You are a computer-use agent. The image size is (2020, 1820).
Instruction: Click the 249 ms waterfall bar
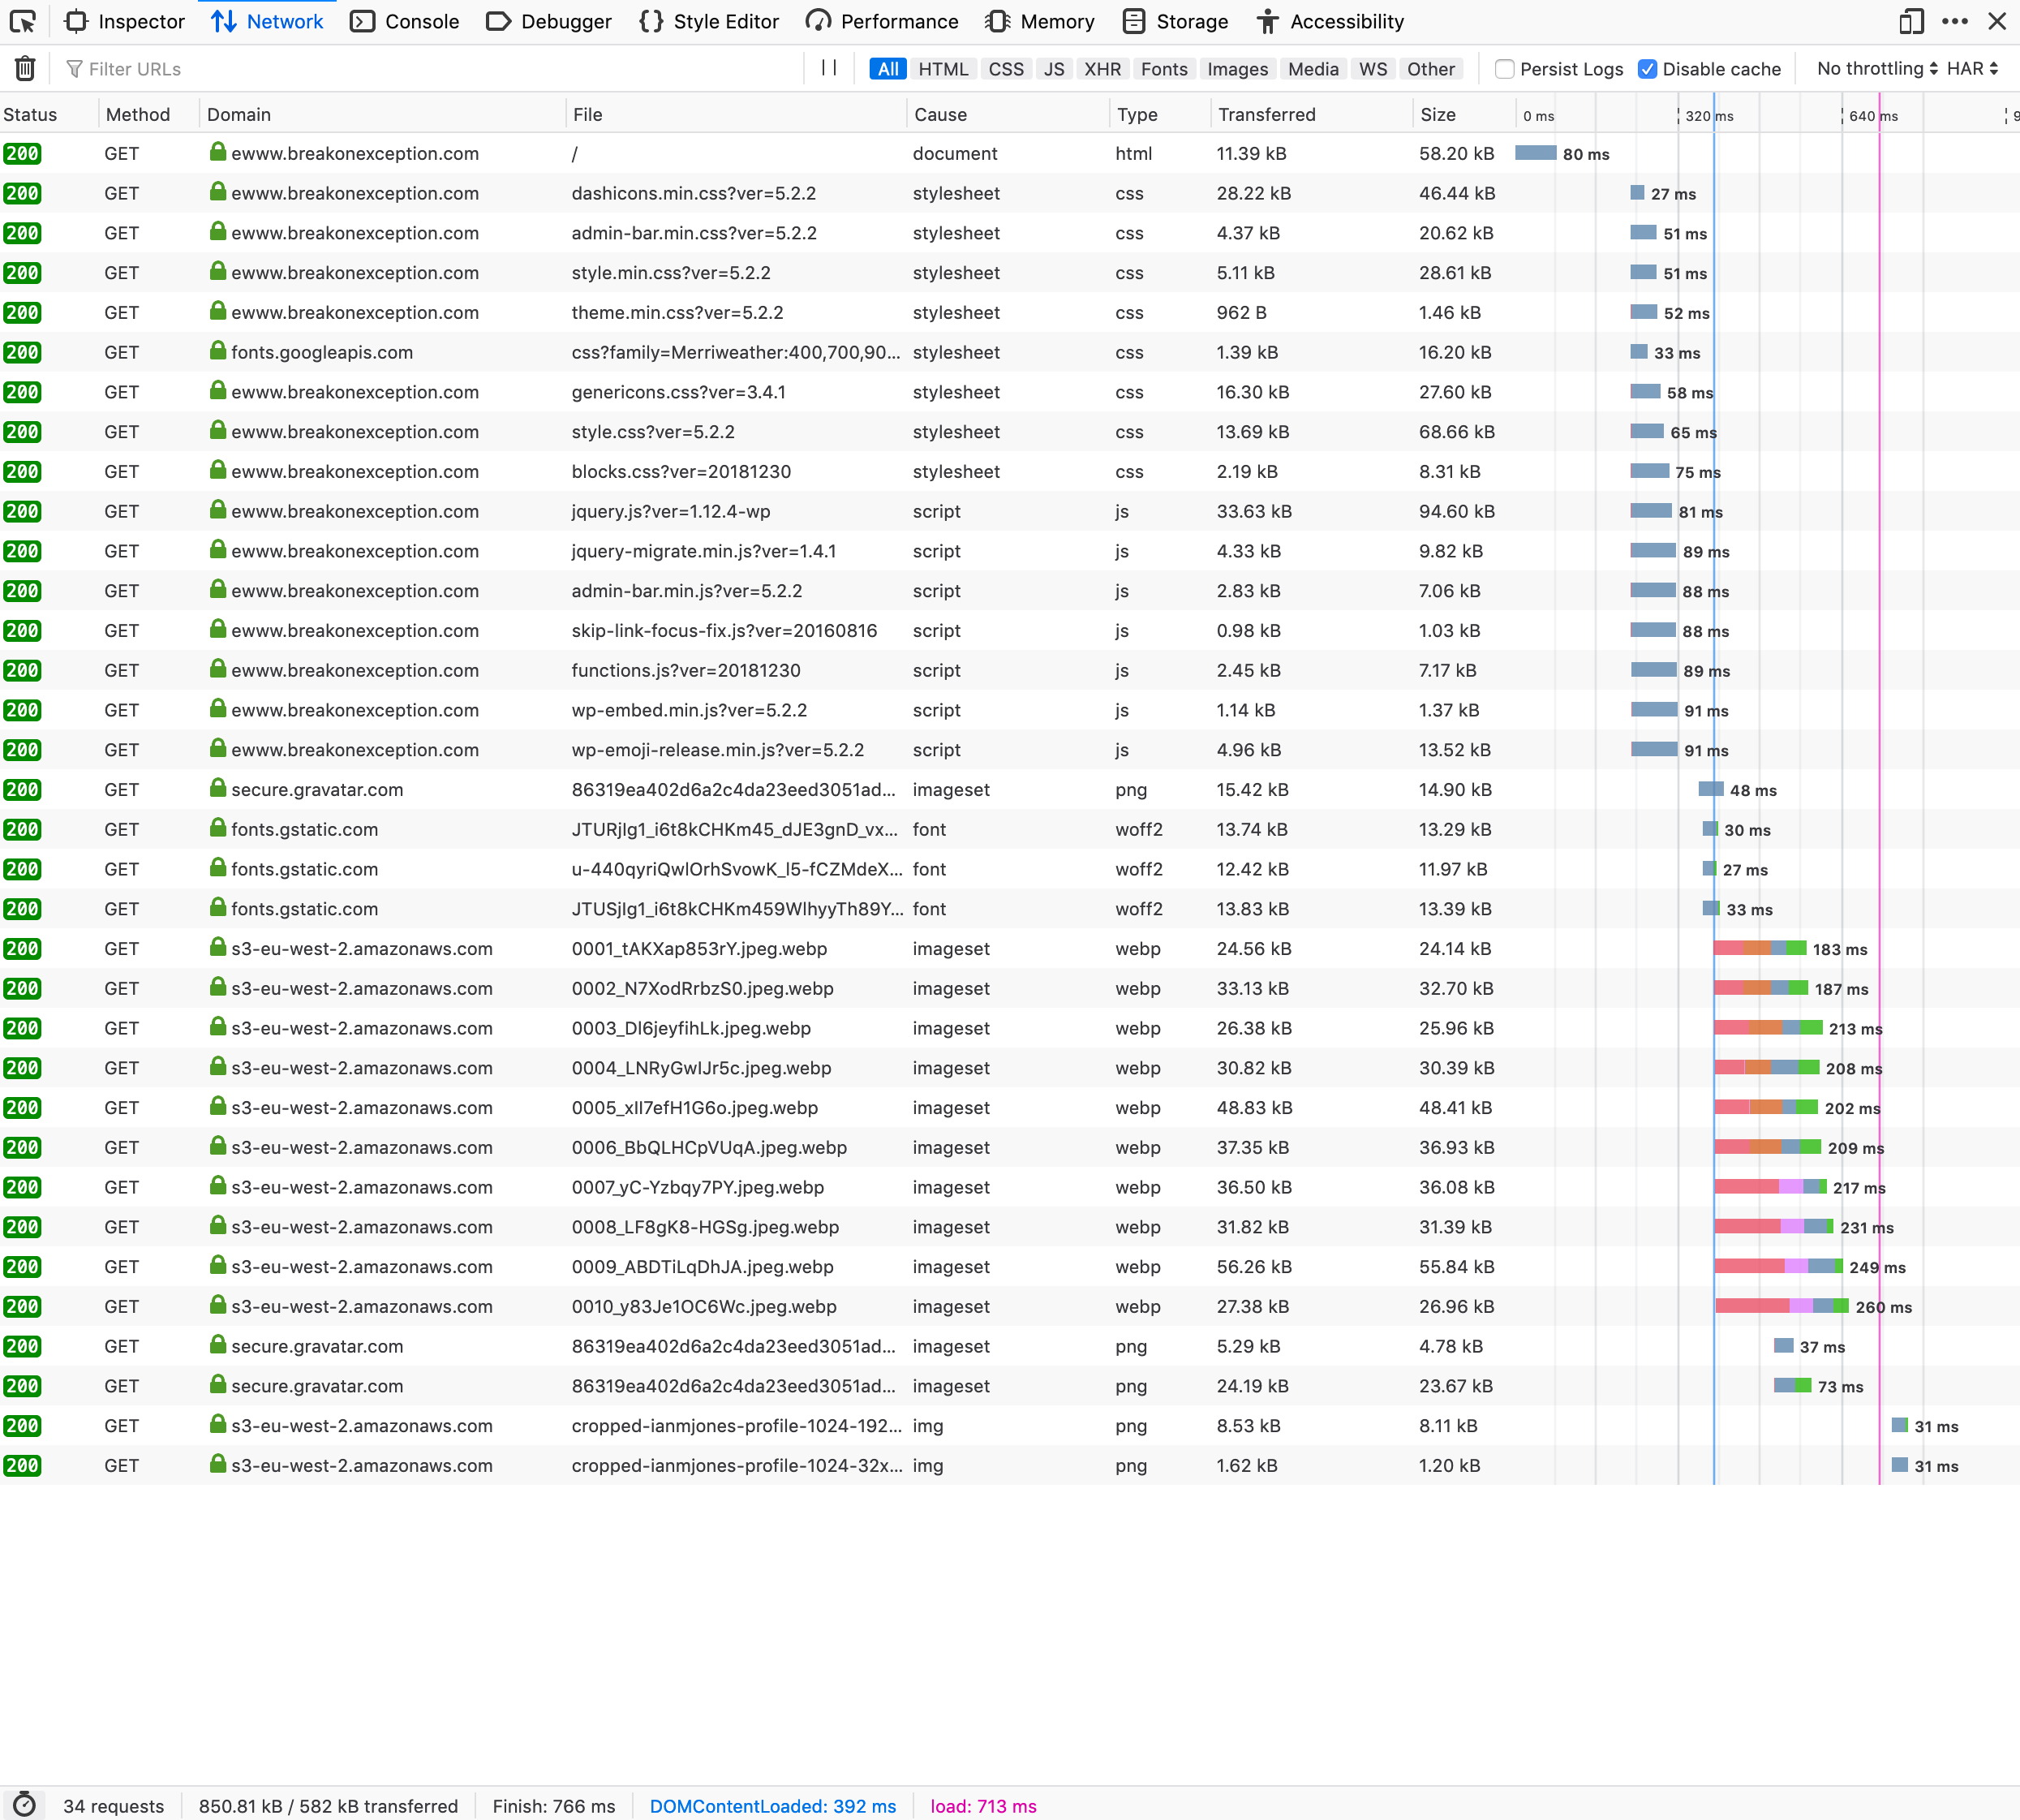click(x=1778, y=1265)
